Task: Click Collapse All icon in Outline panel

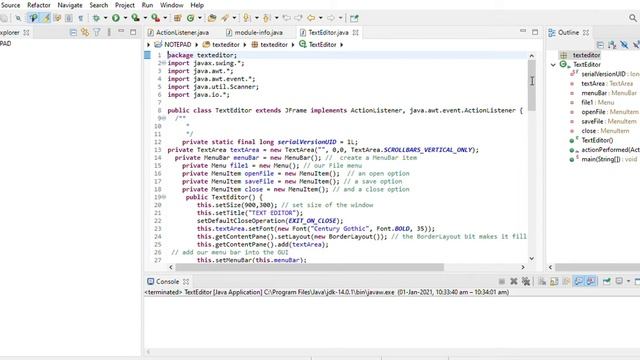Action: [x=600, y=44]
